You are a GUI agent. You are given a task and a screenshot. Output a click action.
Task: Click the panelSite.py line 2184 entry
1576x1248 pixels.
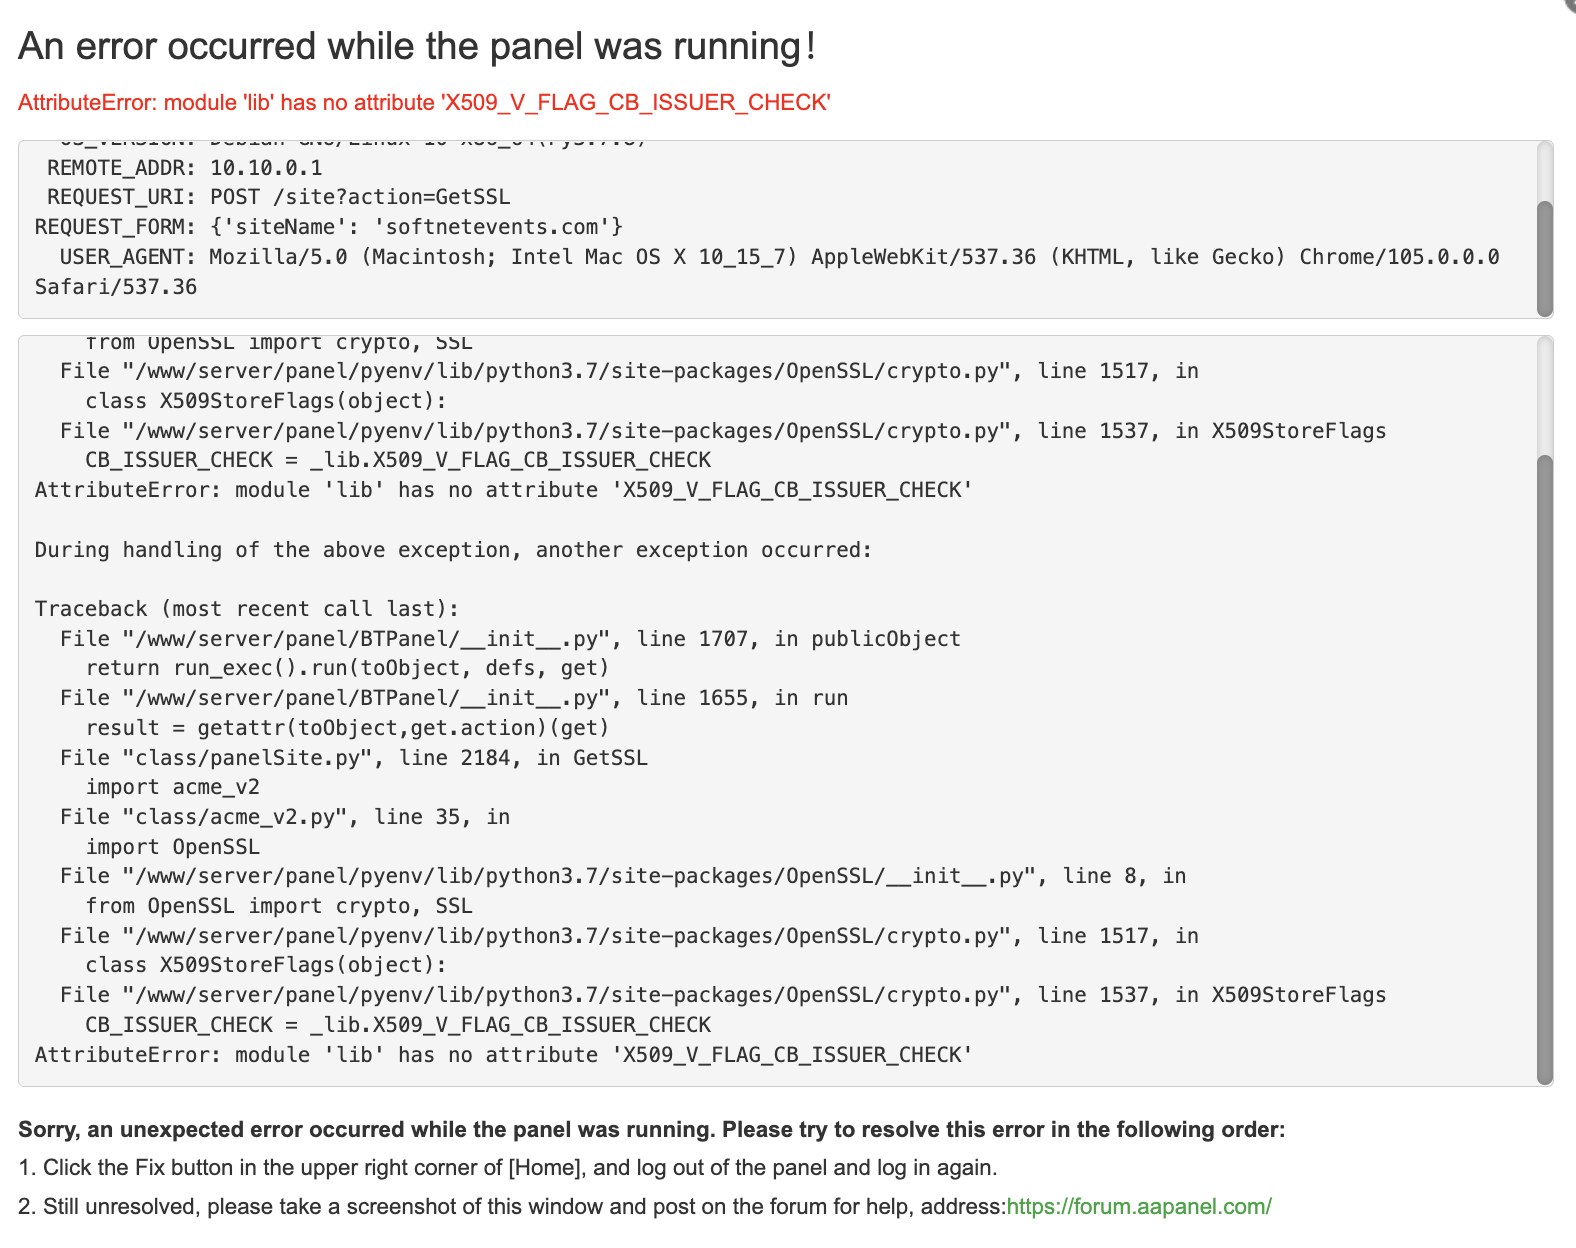(x=353, y=758)
